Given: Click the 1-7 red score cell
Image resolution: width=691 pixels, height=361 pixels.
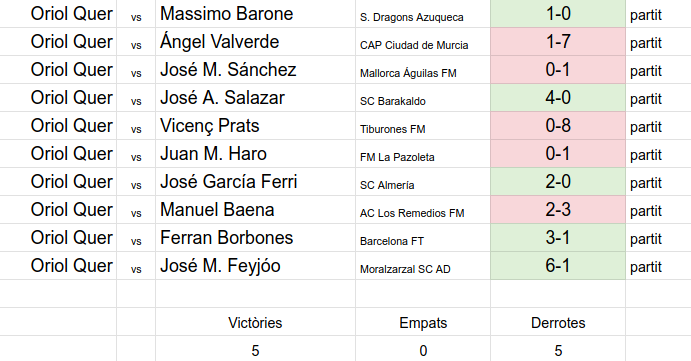Looking at the screenshot, I should point(558,41).
